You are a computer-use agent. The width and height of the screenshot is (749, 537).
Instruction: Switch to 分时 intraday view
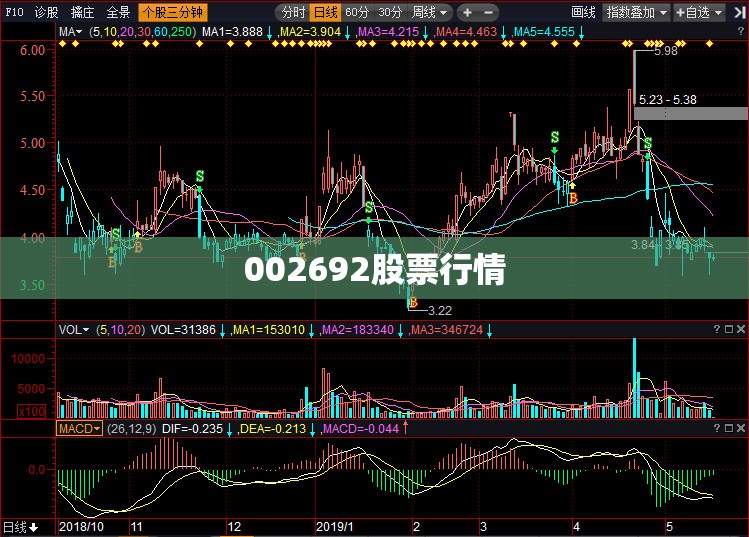click(293, 12)
